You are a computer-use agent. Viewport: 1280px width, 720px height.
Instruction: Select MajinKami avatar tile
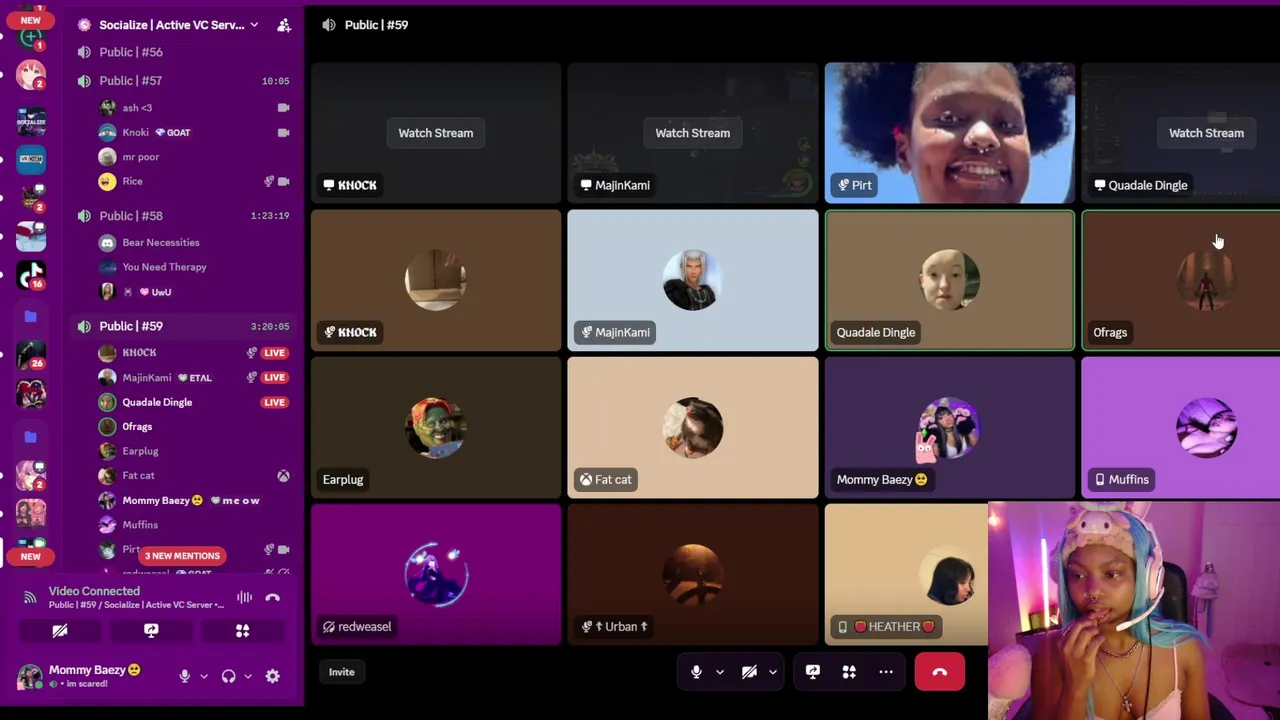(x=692, y=280)
